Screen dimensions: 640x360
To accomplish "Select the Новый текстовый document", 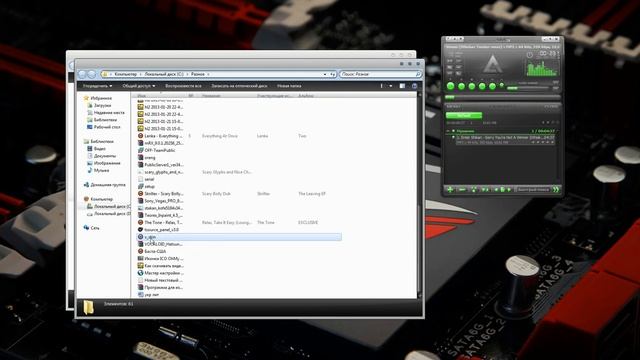I will pos(160,280).
